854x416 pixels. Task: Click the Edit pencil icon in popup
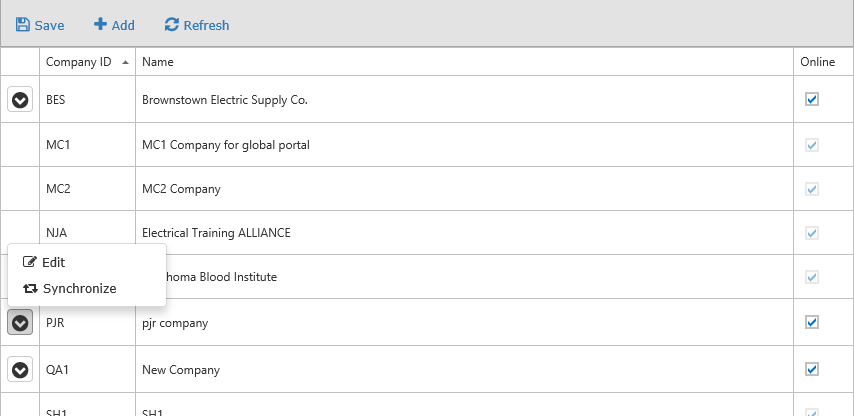tap(29, 262)
